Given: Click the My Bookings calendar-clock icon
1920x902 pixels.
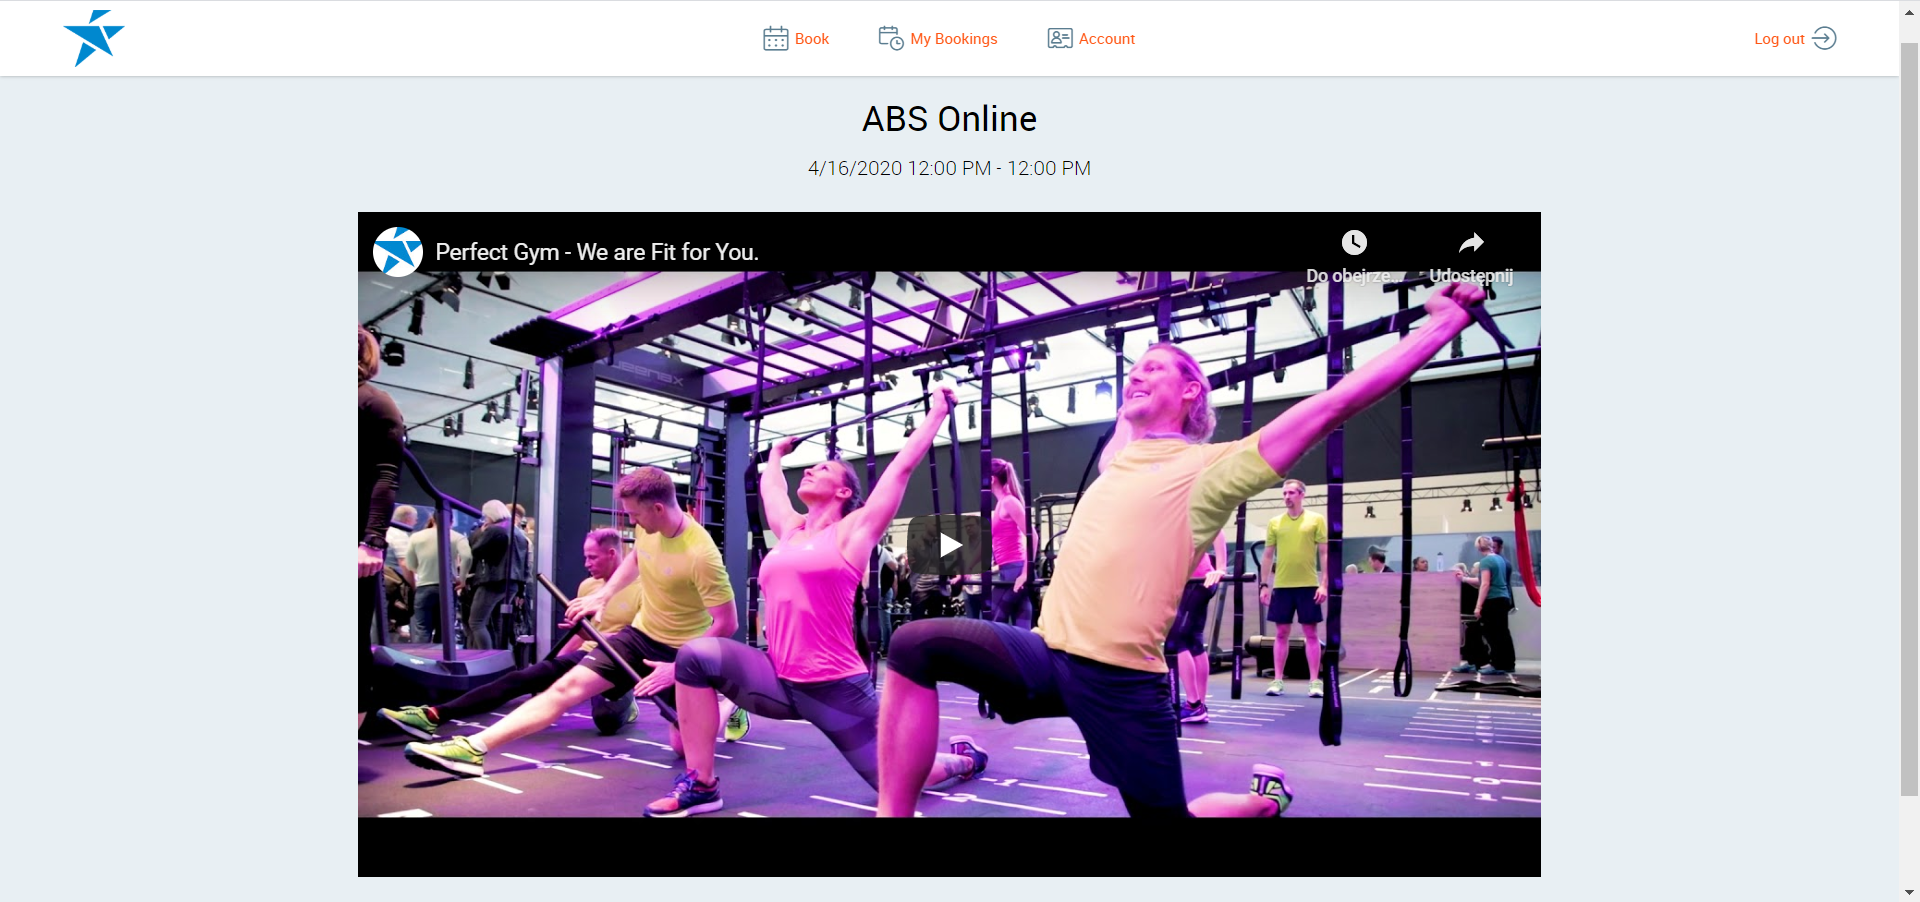Looking at the screenshot, I should point(890,38).
